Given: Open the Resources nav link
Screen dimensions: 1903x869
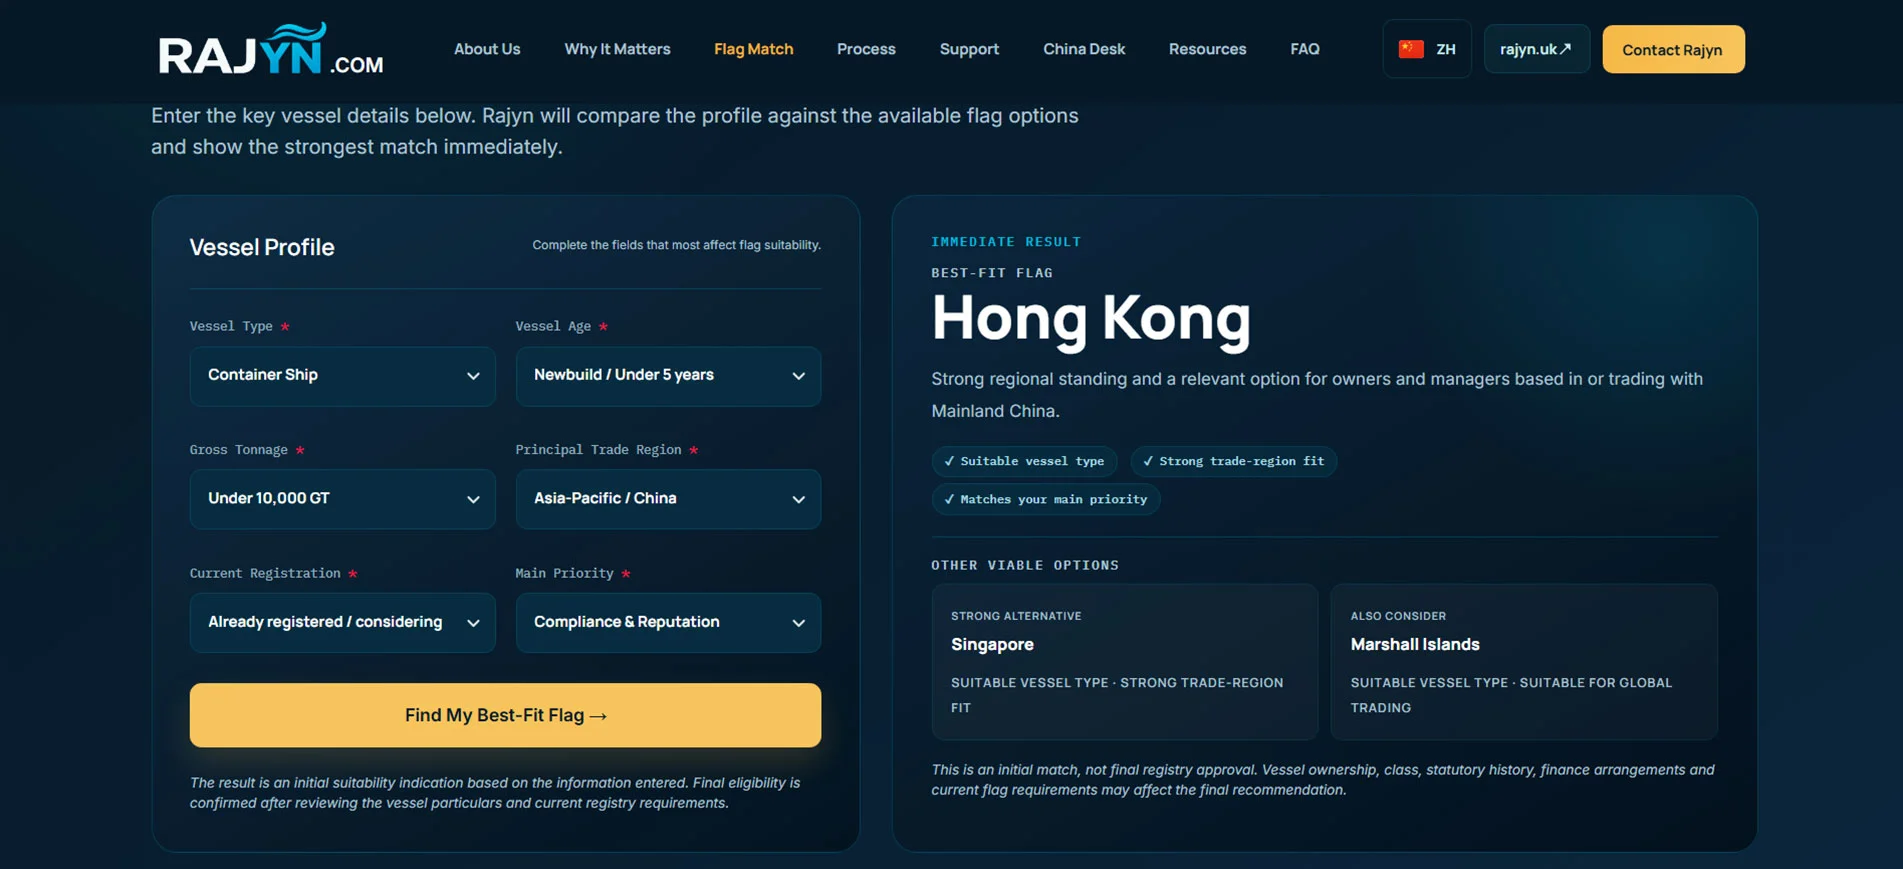Looking at the screenshot, I should [1207, 49].
